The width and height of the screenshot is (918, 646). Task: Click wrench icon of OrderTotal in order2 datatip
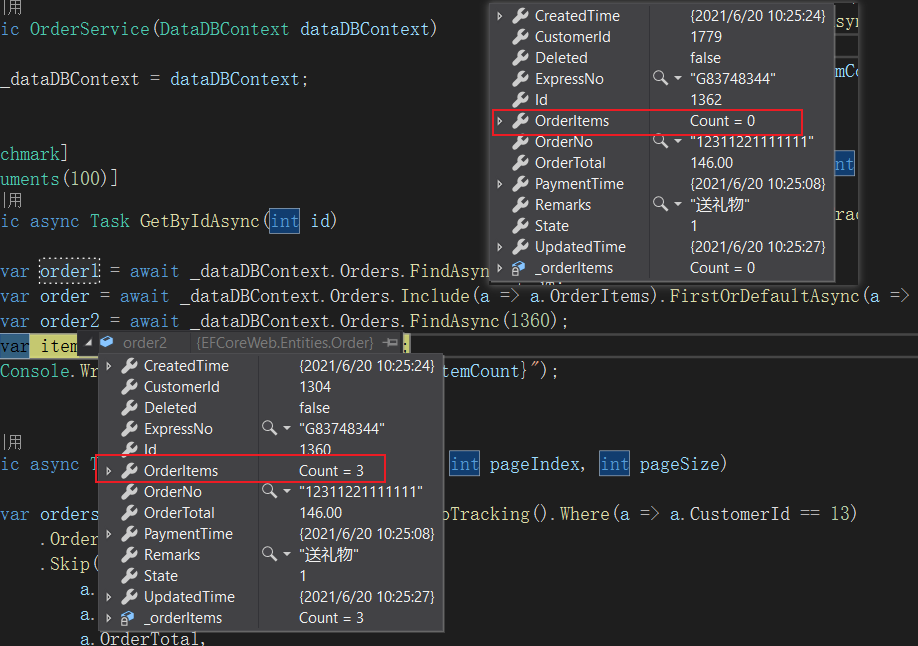pyautogui.click(x=129, y=513)
